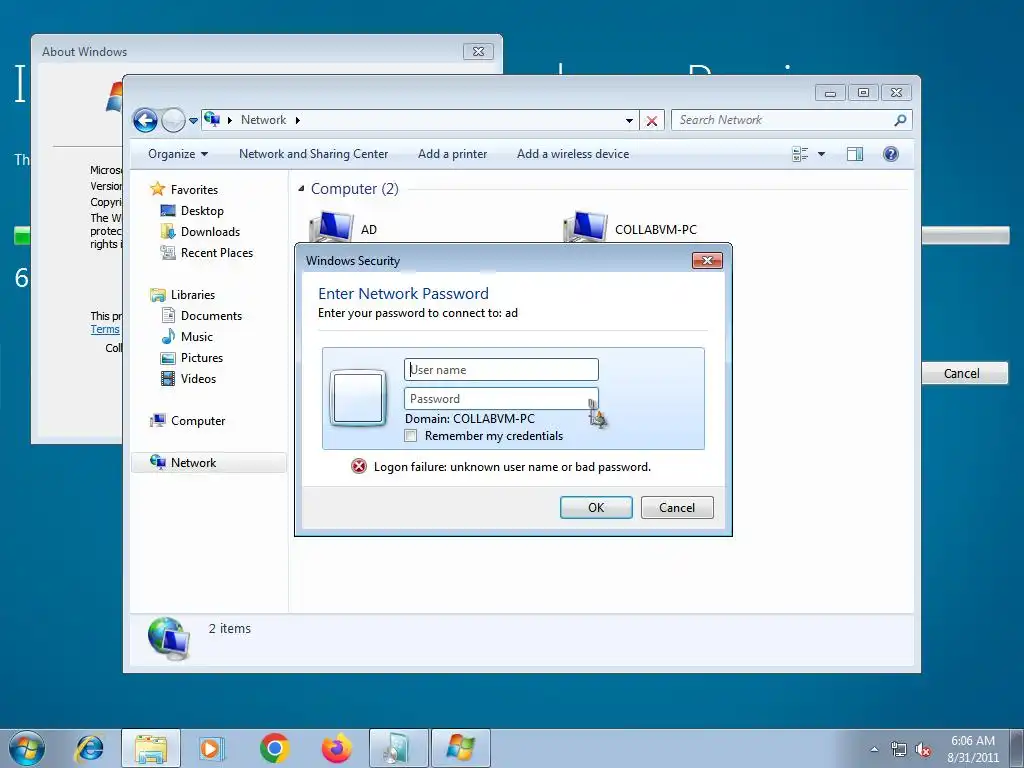Change your view icon in the toolbar

(x=800, y=154)
